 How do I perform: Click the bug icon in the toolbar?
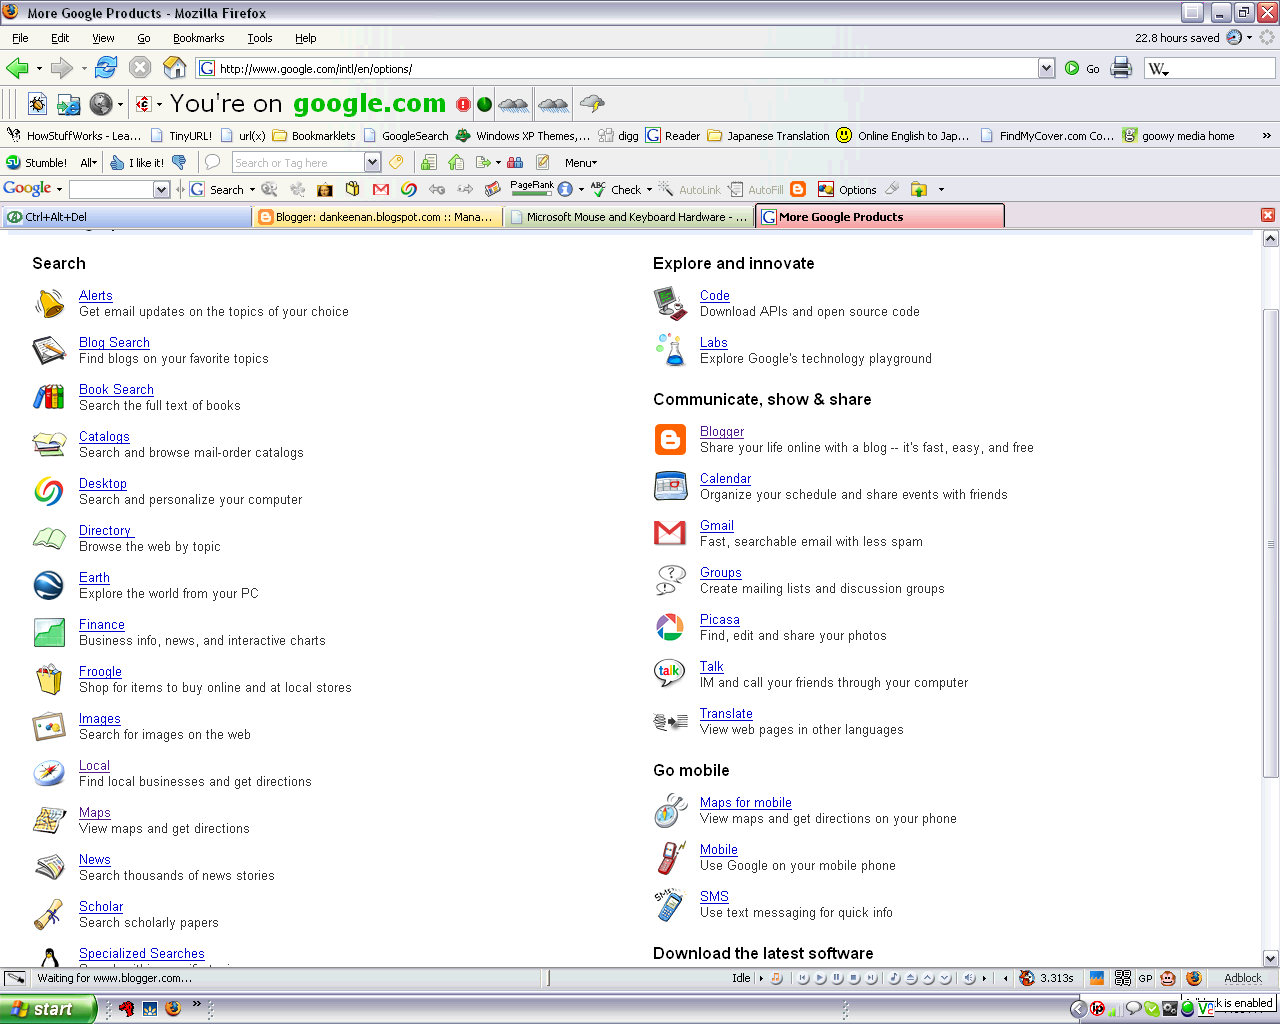(x=38, y=104)
